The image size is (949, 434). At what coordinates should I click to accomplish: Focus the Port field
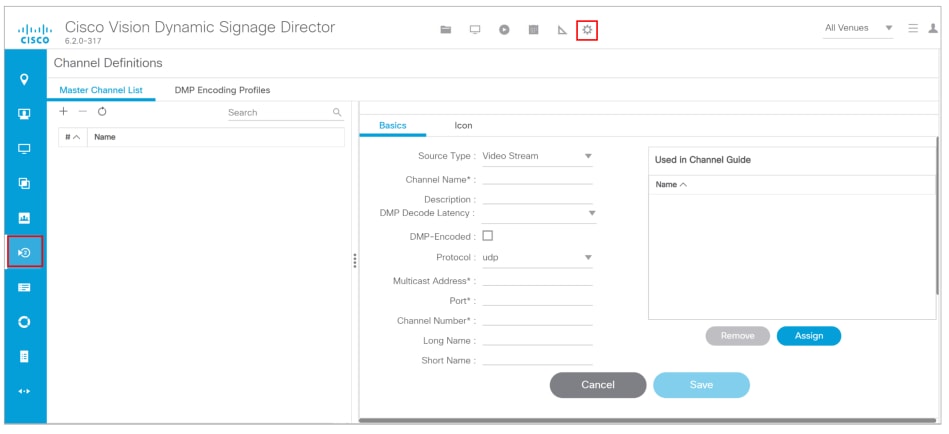537,300
